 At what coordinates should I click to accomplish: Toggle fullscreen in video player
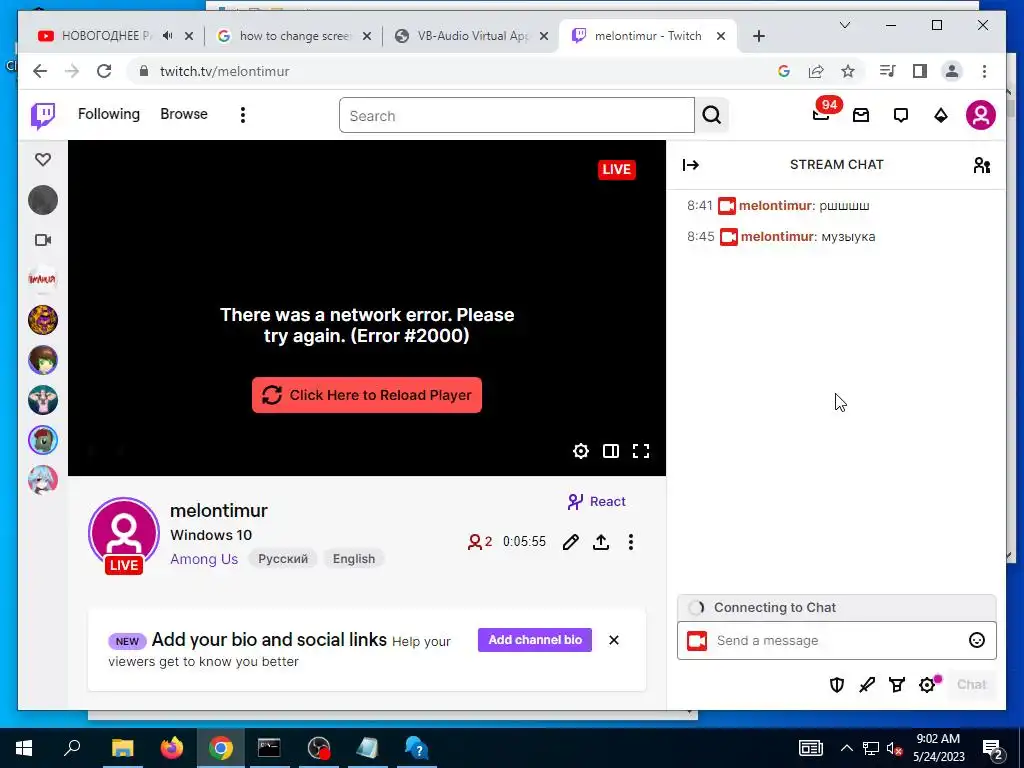(641, 451)
